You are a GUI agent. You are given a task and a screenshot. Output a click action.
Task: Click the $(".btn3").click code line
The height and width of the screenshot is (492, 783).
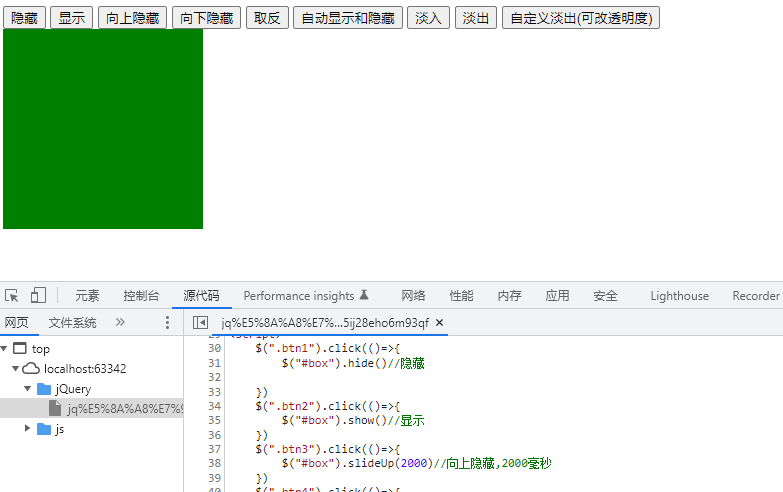(328, 449)
